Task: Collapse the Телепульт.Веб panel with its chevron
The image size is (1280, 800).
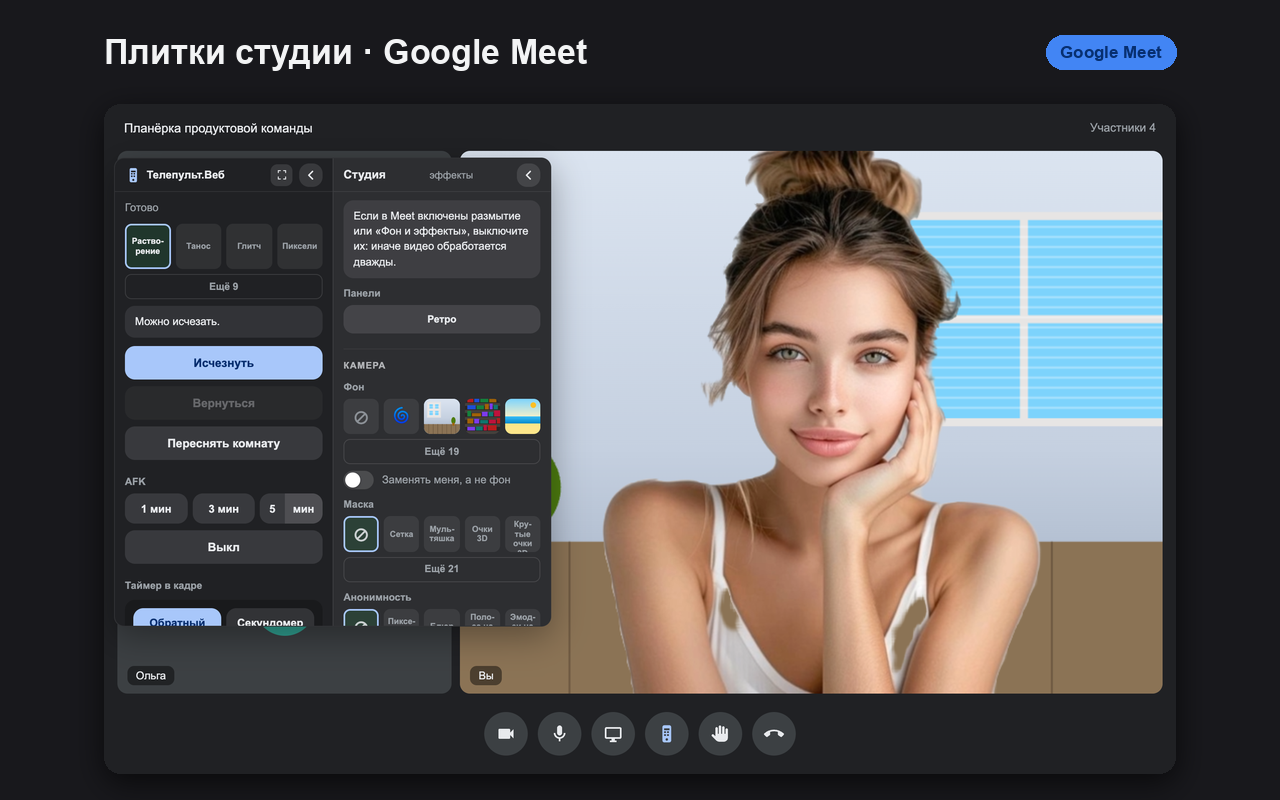Action: coord(311,175)
